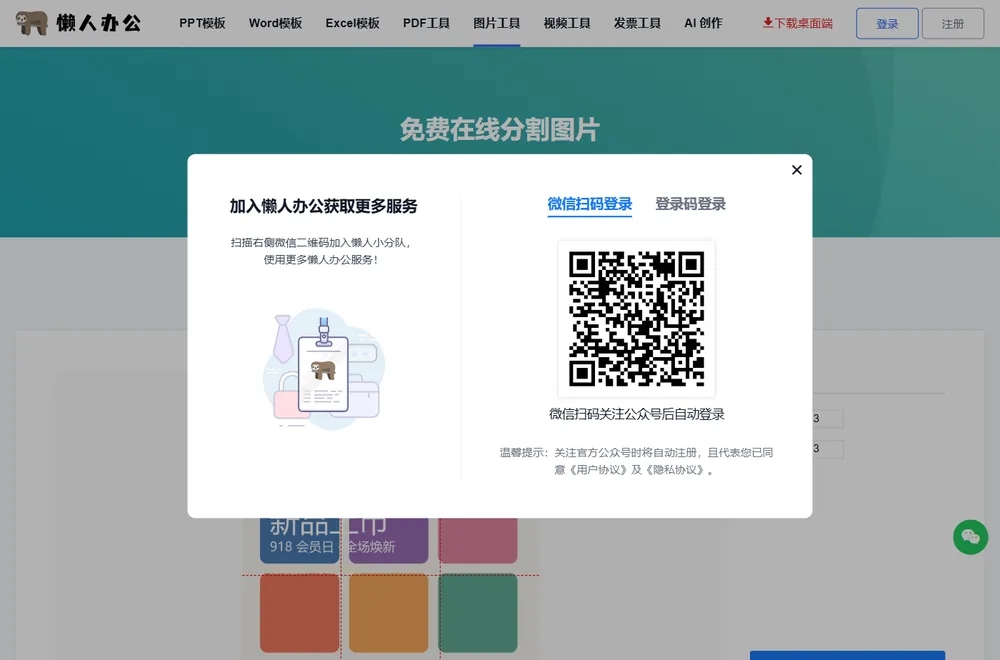Switch to 微信扫码登录 tab

(x=589, y=204)
